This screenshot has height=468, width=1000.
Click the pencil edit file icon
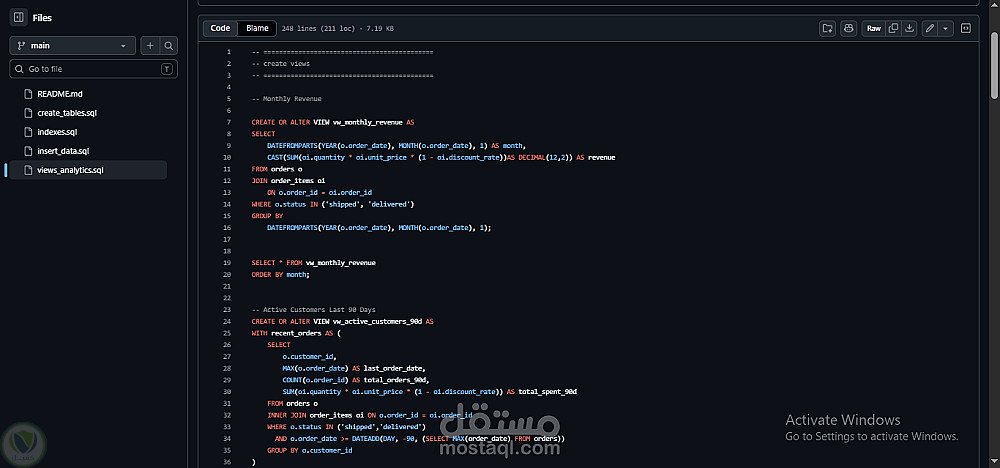point(930,28)
